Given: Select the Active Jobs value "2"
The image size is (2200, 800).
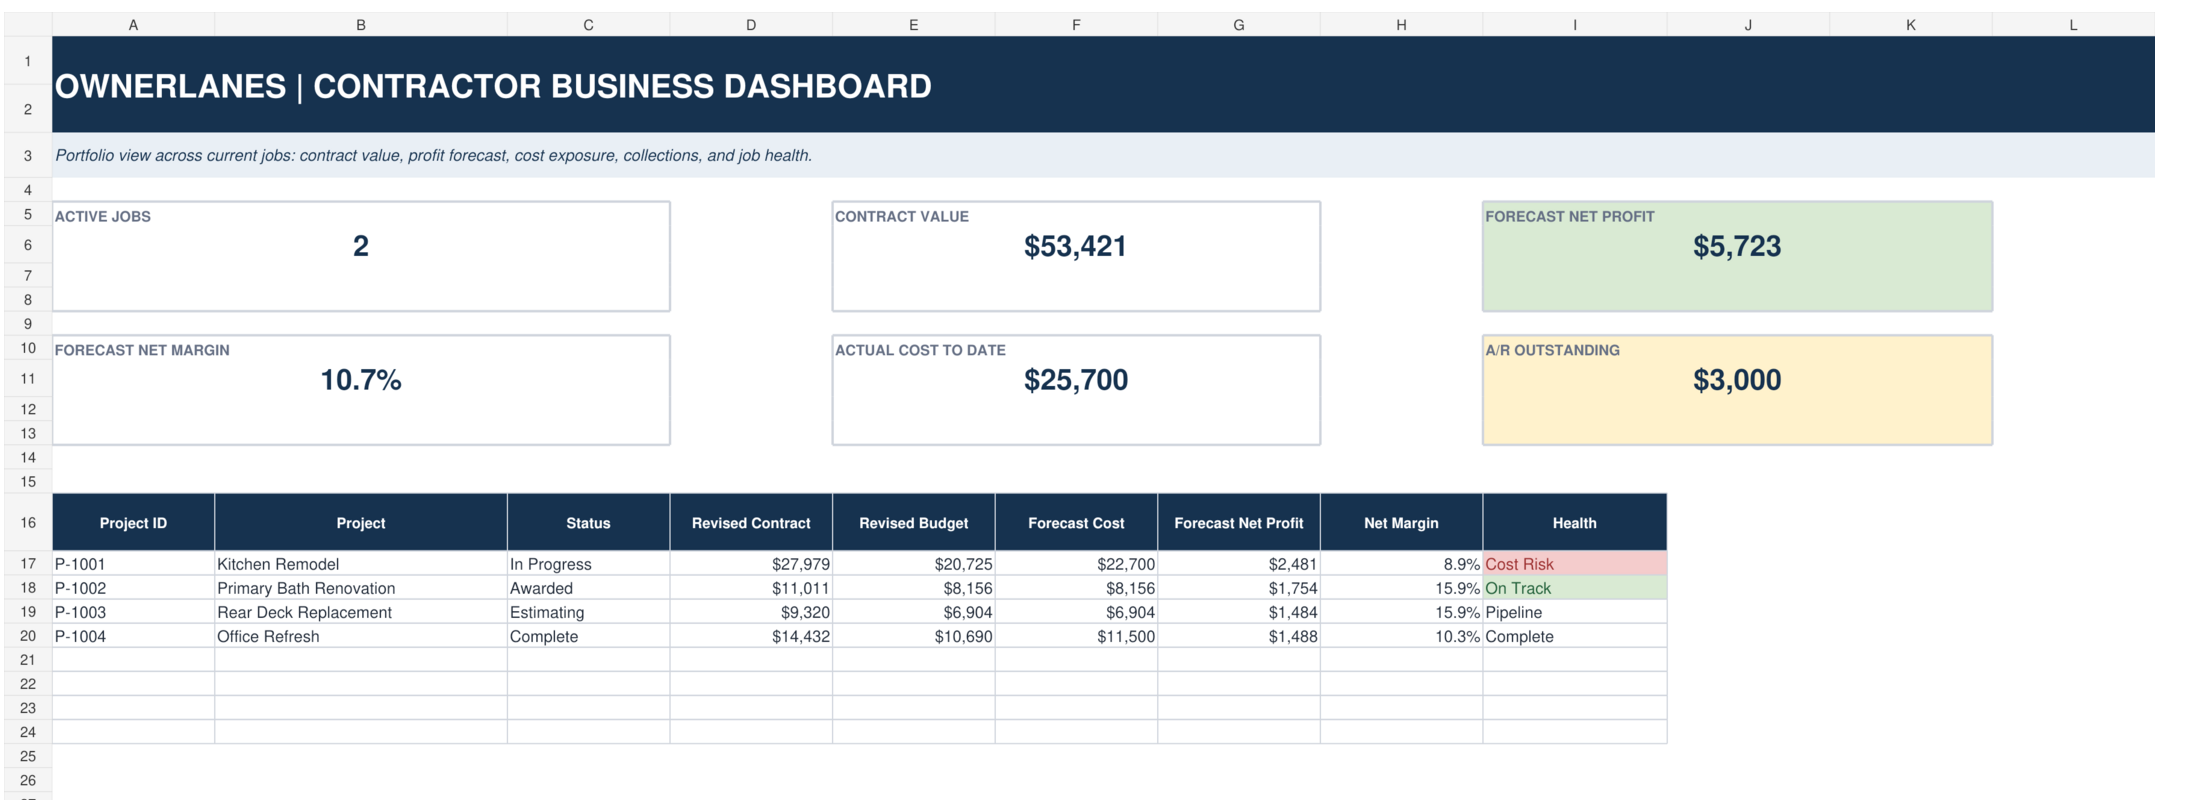Looking at the screenshot, I should click(x=361, y=246).
